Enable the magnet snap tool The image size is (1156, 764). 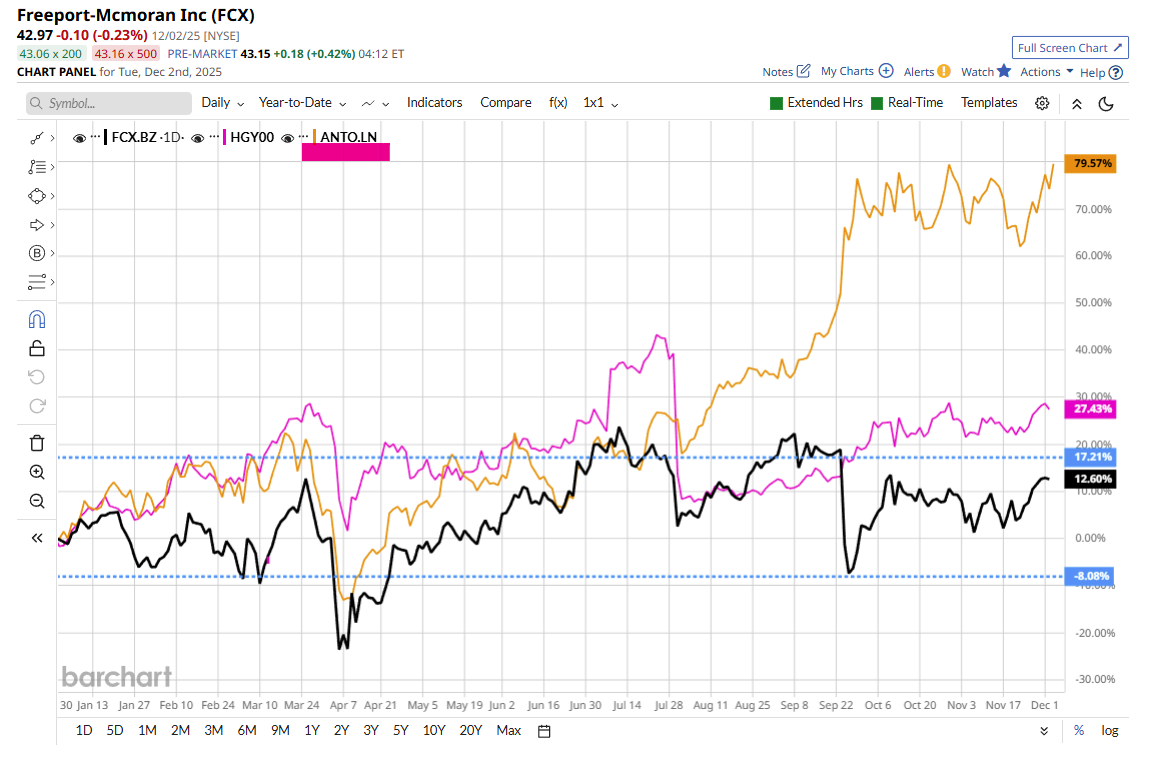pyautogui.click(x=37, y=319)
